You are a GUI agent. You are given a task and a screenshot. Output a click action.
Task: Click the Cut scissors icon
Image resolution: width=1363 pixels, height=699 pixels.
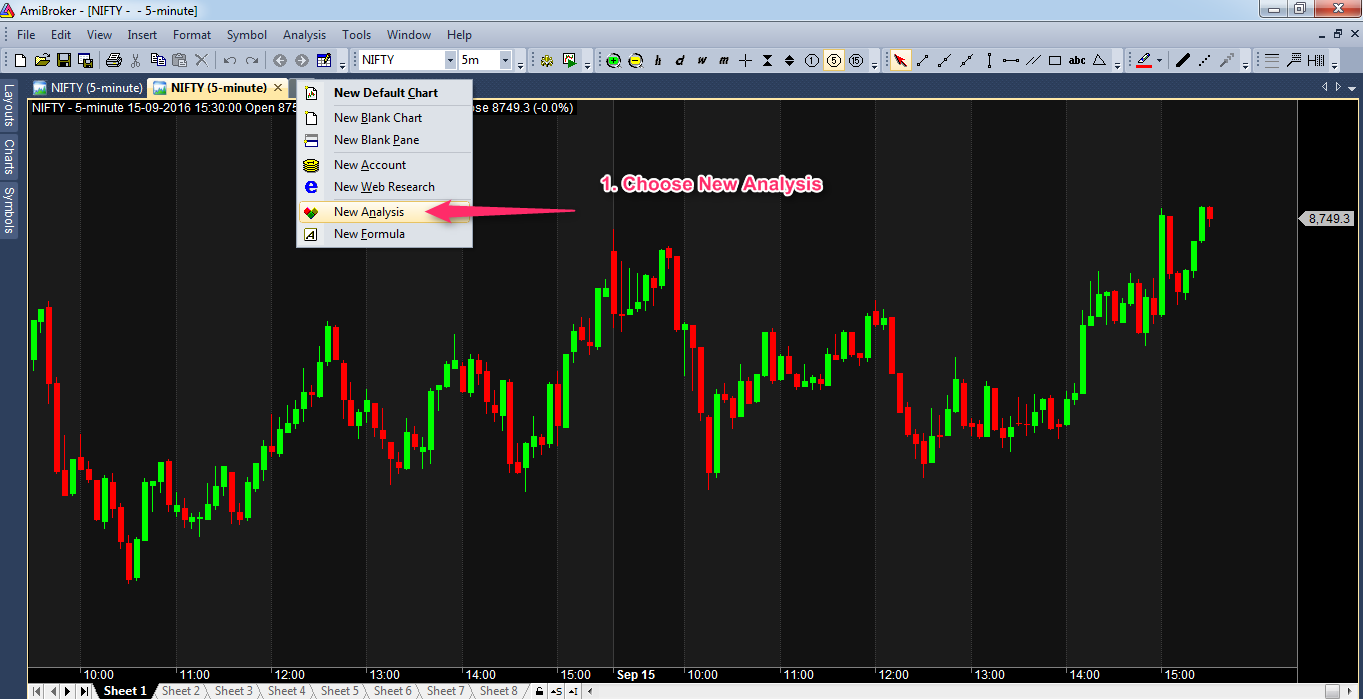(135, 60)
